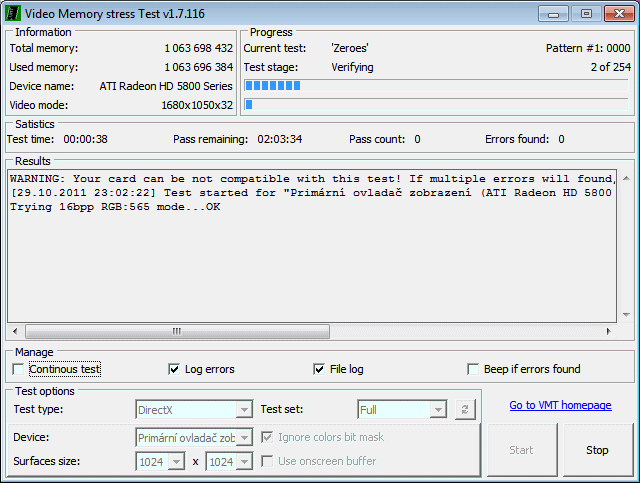Click the video mode 1680x1050x32 value
640x483 pixels.
(197, 105)
